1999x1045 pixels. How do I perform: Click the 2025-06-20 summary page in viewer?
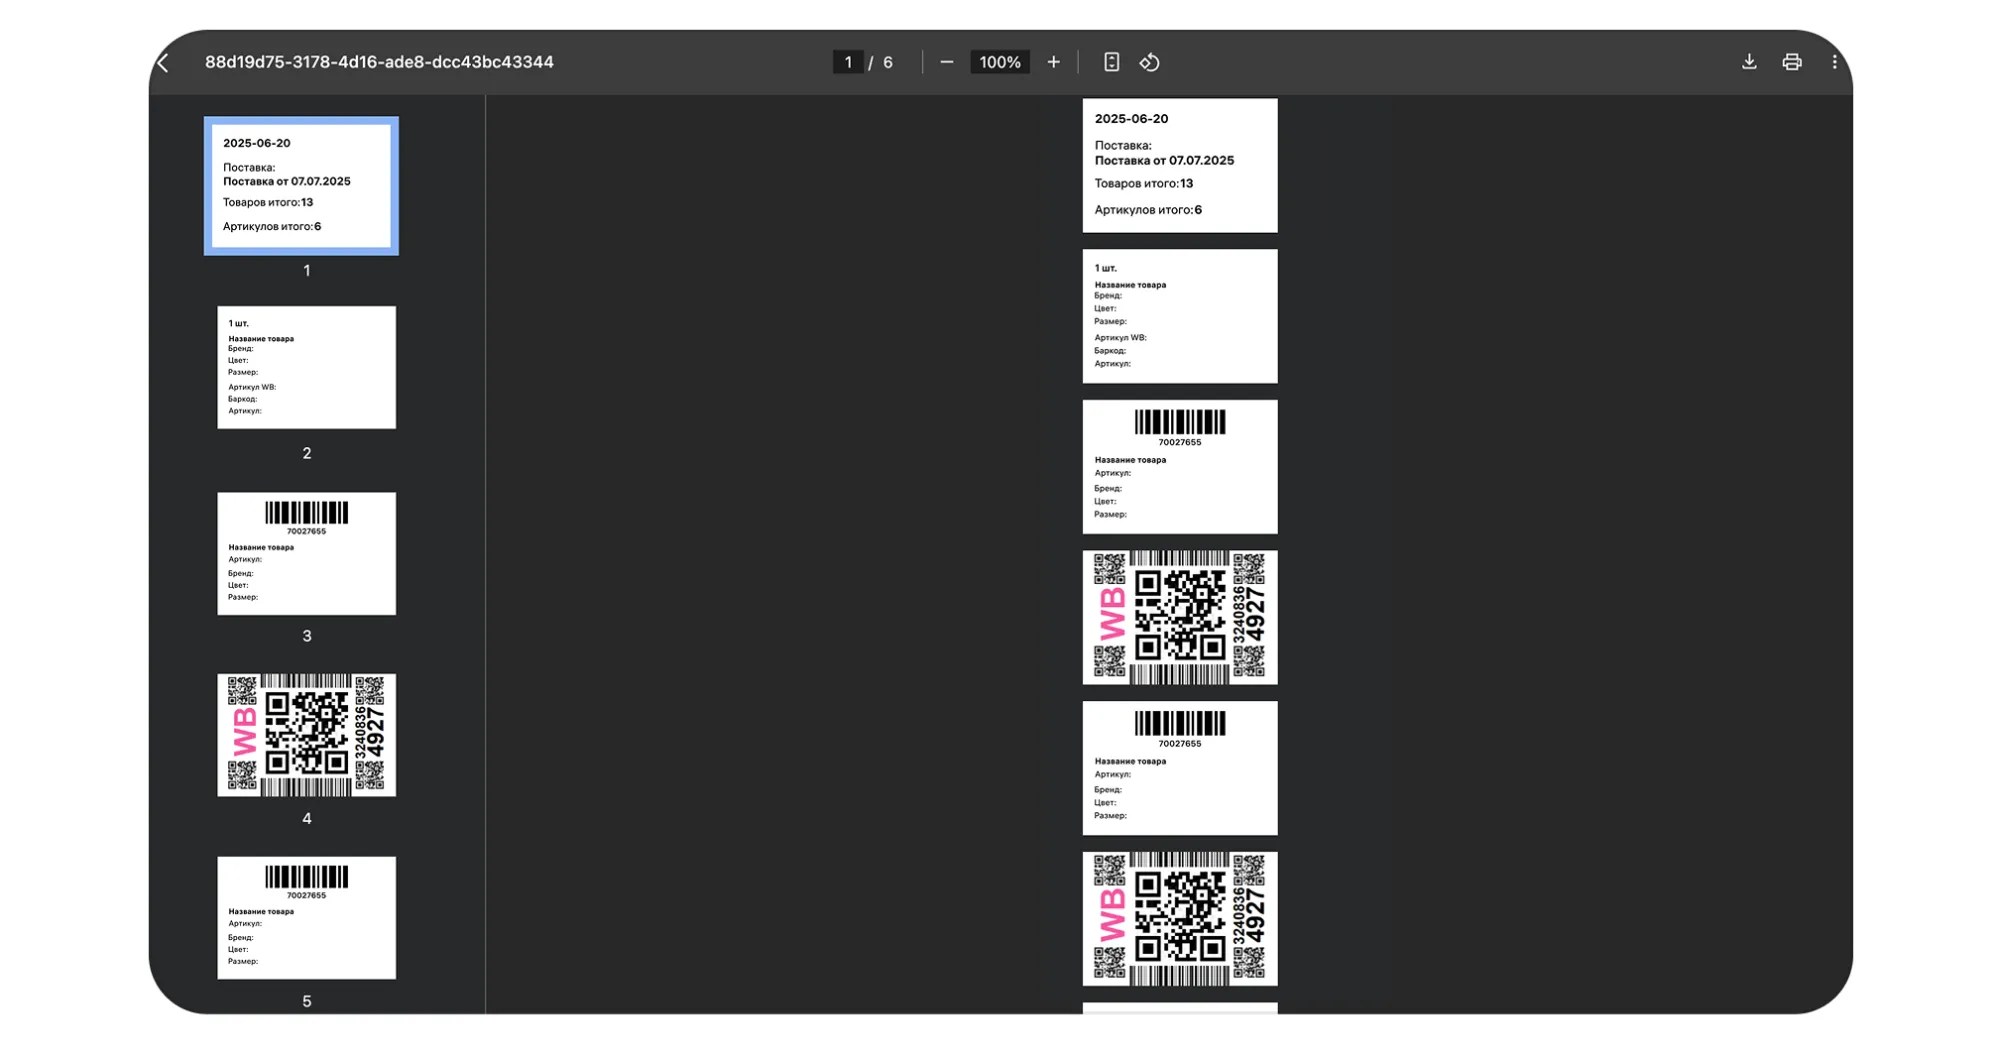click(x=1179, y=165)
